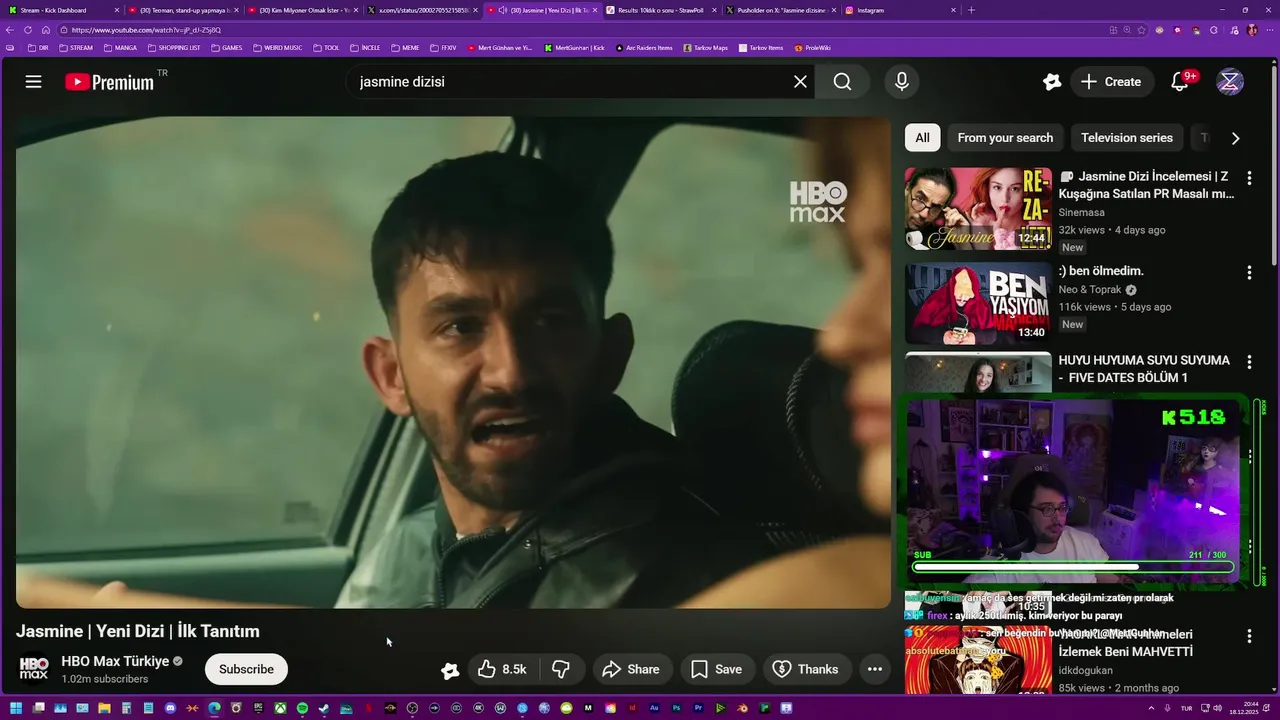Select the Television series chip
The height and width of the screenshot is (720, 1280).
click(1127, 138)
